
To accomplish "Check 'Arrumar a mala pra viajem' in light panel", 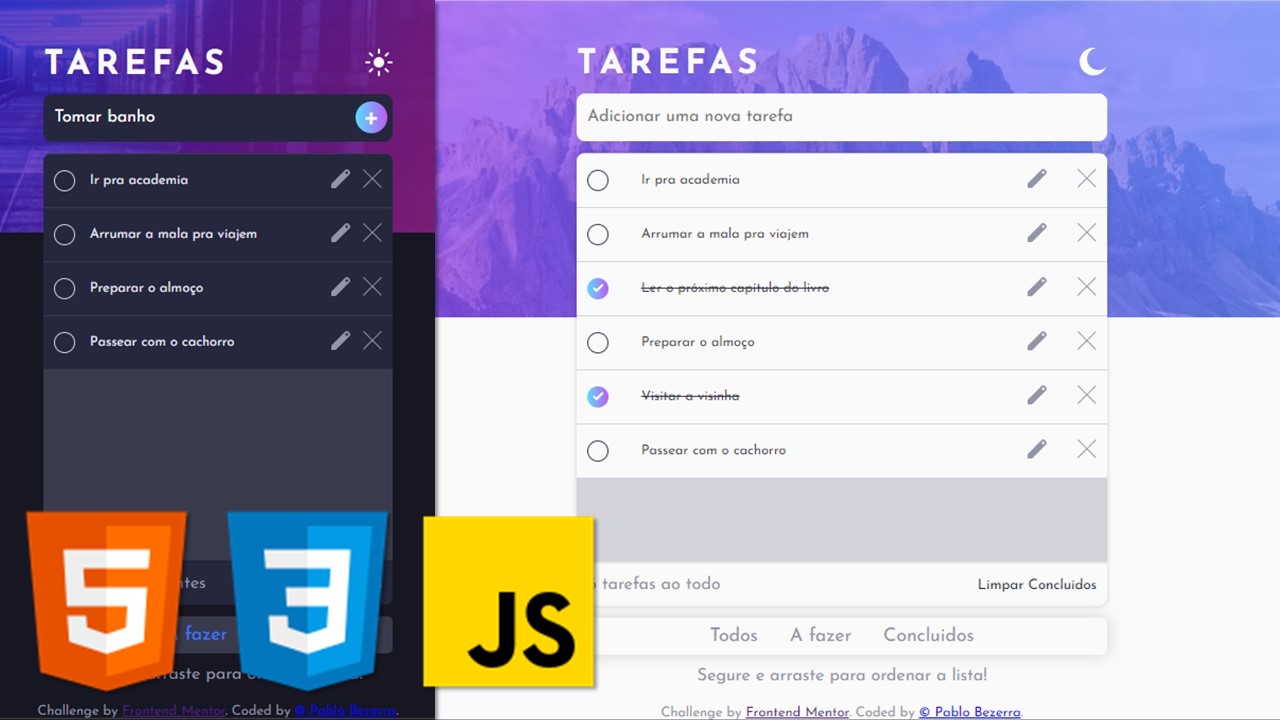I will point(598,235).
